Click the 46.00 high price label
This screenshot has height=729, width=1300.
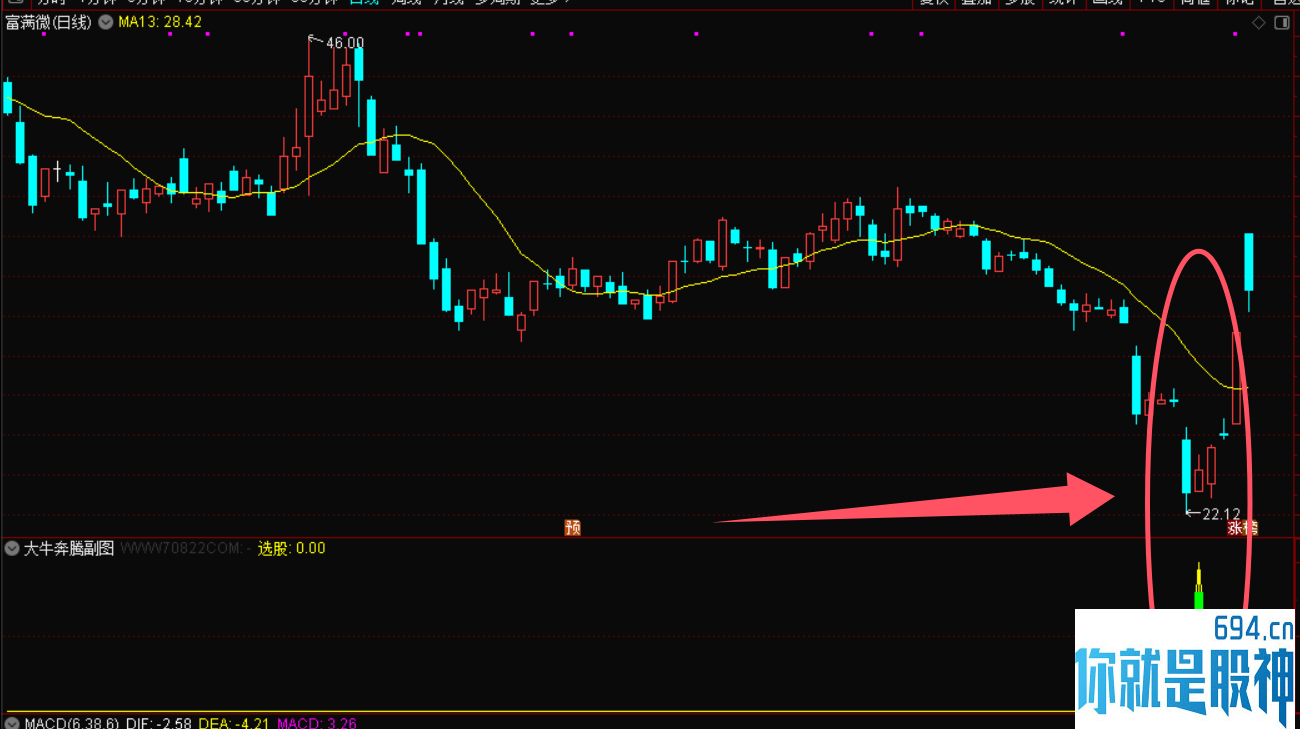[x=345, y=43]
